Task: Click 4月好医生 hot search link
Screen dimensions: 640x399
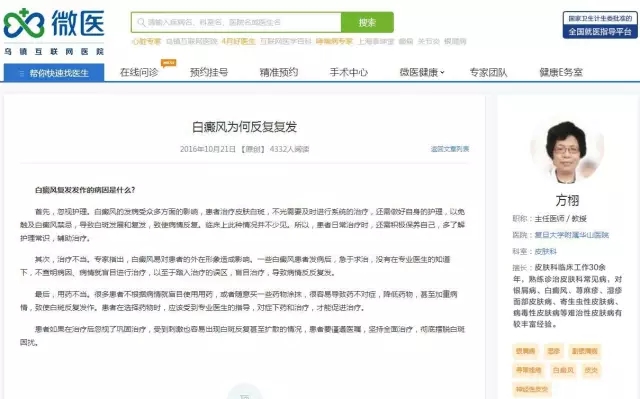Action: pos(239,42)
